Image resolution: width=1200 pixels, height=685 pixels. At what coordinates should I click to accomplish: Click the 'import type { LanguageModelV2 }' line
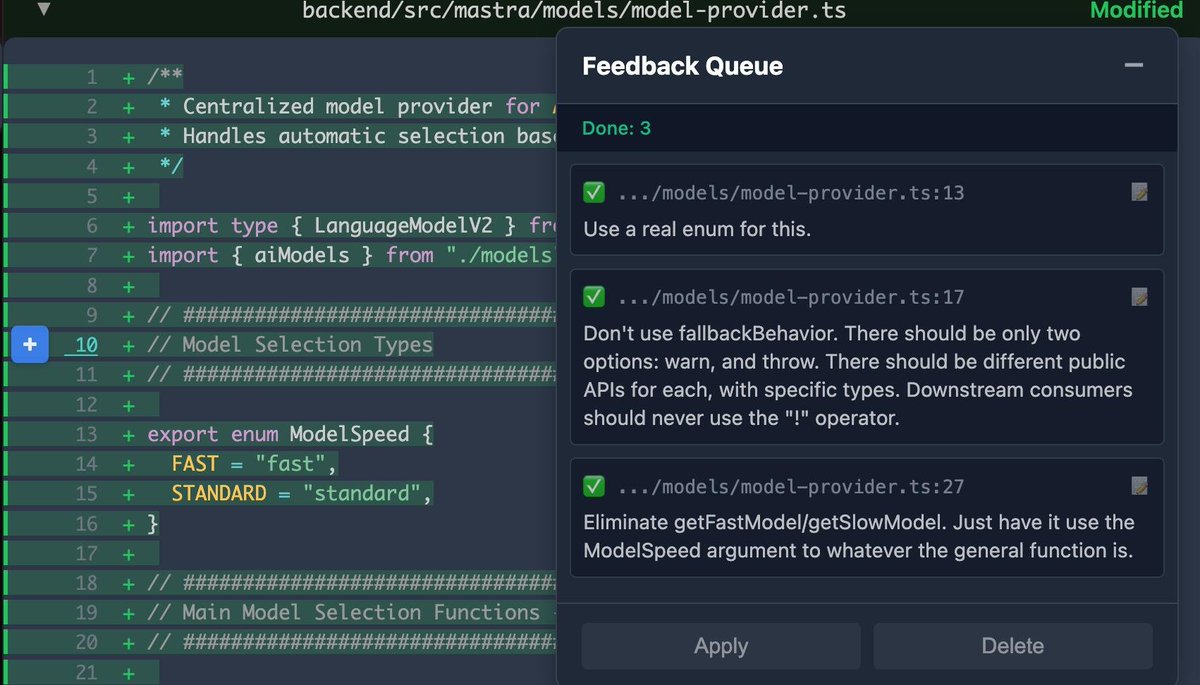[351, 226]
